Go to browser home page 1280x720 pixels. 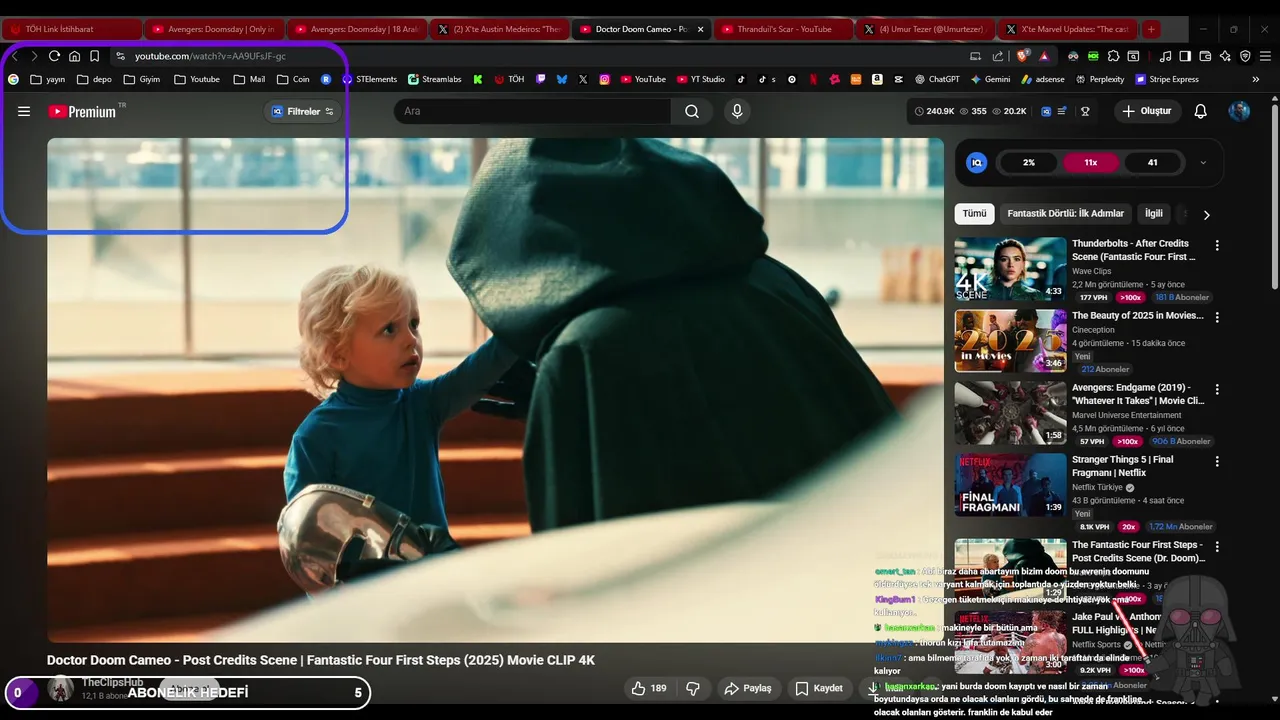[x=74, y=56]
